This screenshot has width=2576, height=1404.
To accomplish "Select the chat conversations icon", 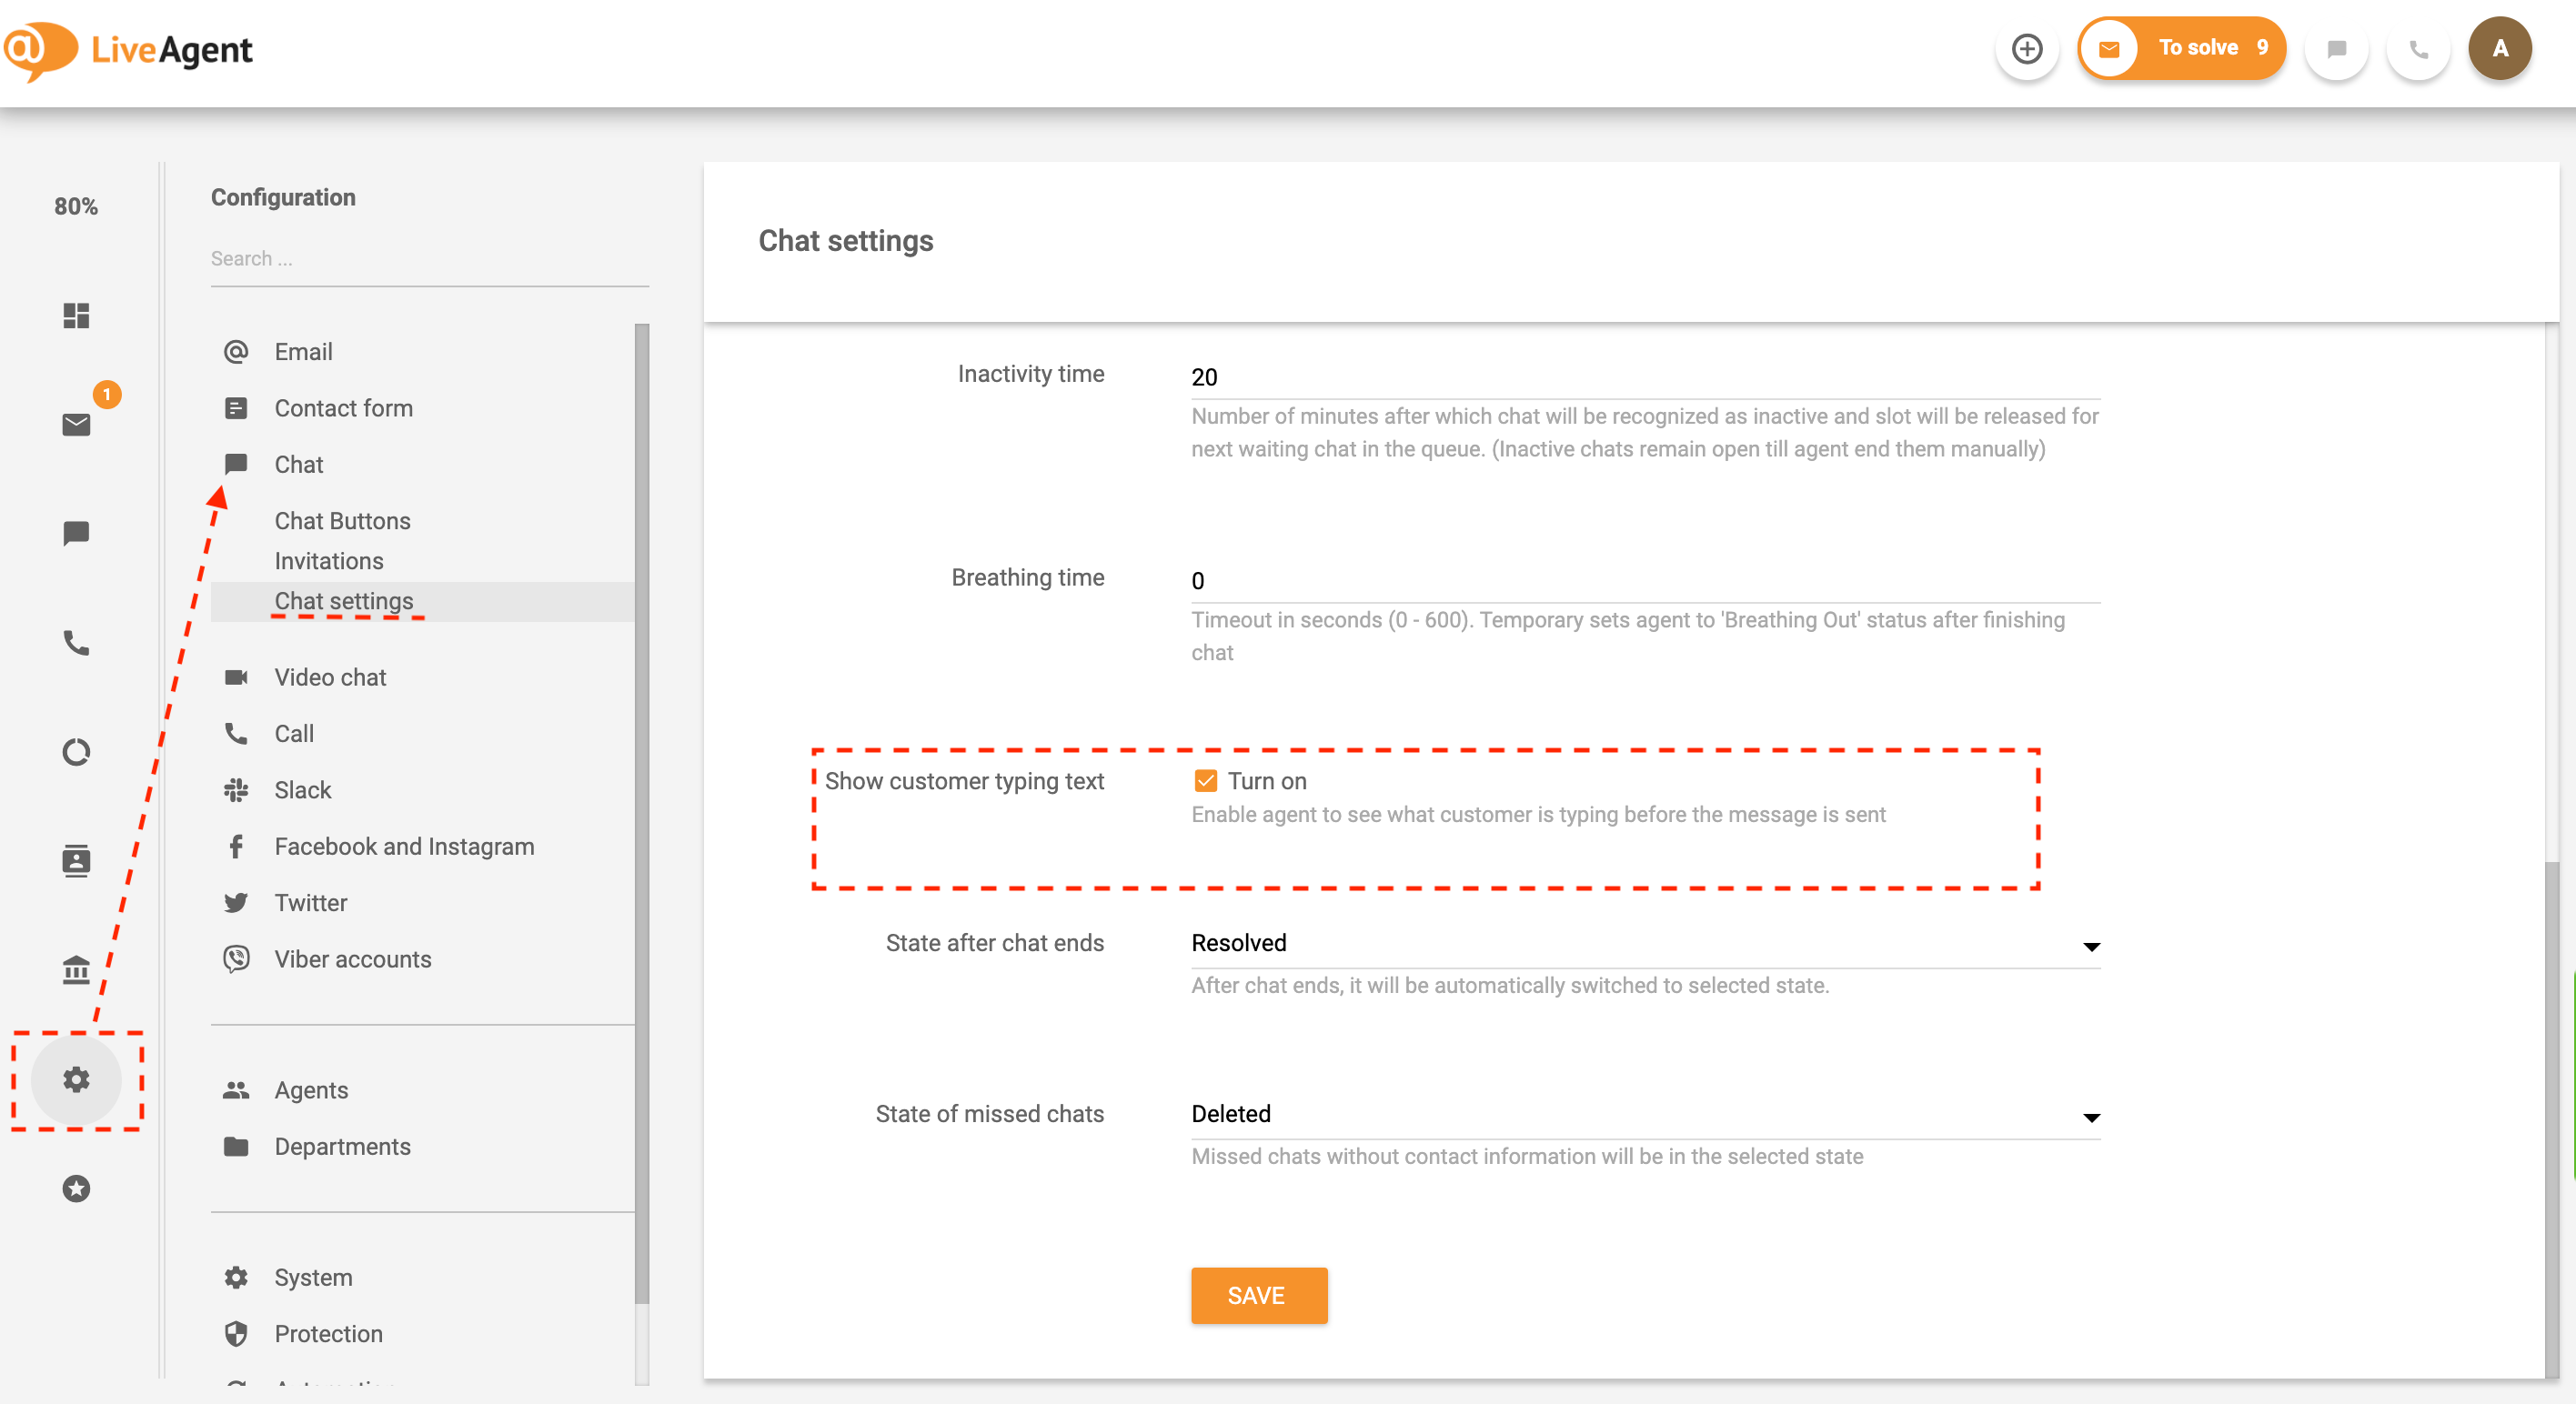I will pyautogui.click(x=75, y=533).
